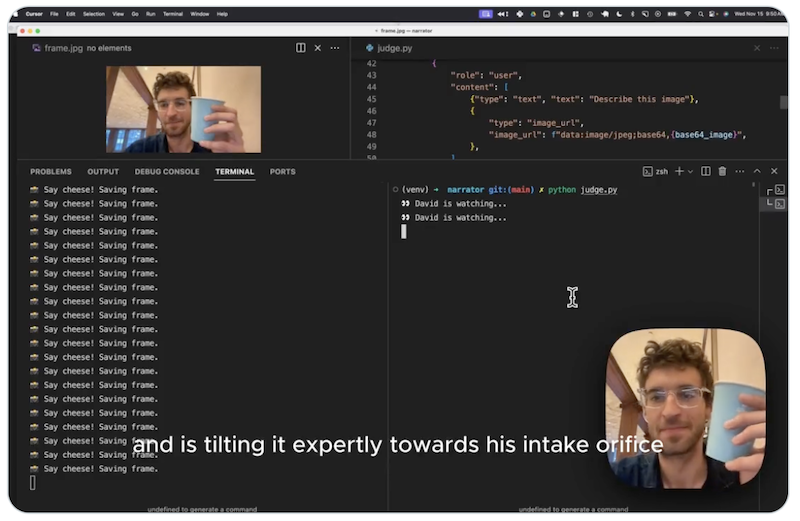Click the python judge.py command in terminal
Image resolution: width=800 pixels, height=521 pixels.
[582, 190]
